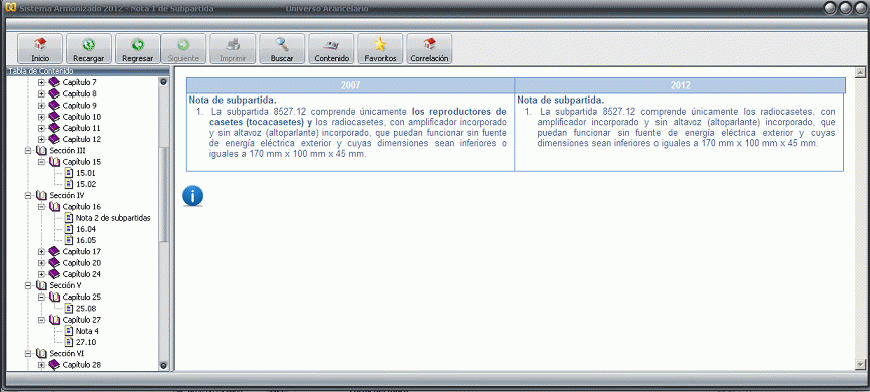Expand Capítulo 12 node
The height and width of the screenshot is (392, 870).
click(41, 139)
